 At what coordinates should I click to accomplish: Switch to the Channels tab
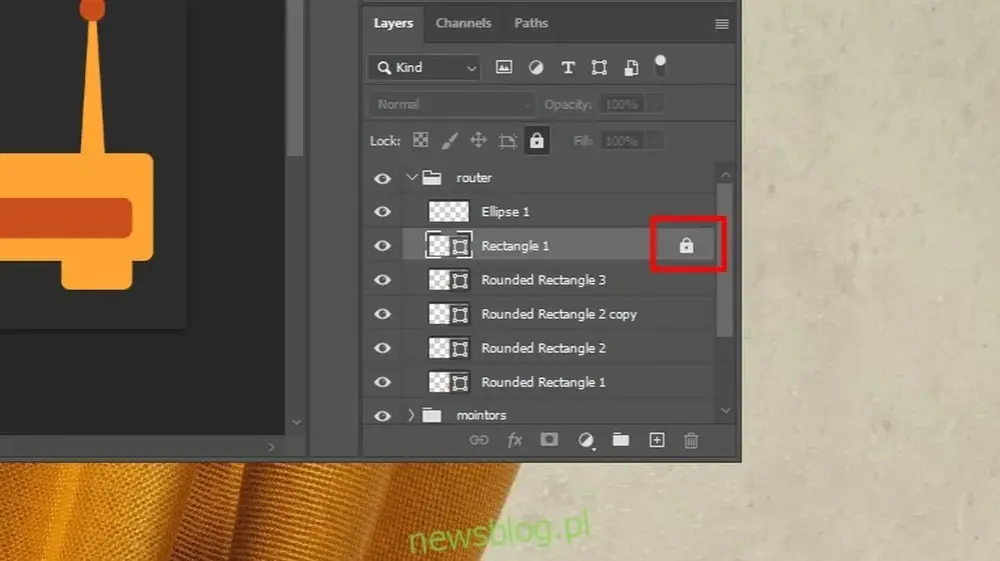point(463,24)
